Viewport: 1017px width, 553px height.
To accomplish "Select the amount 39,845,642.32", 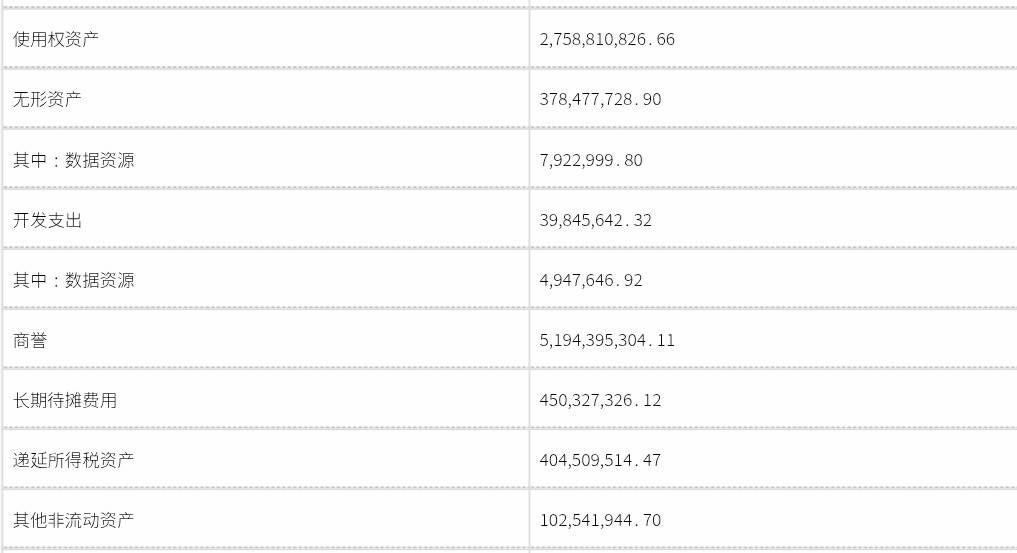I will pos(595,220).
